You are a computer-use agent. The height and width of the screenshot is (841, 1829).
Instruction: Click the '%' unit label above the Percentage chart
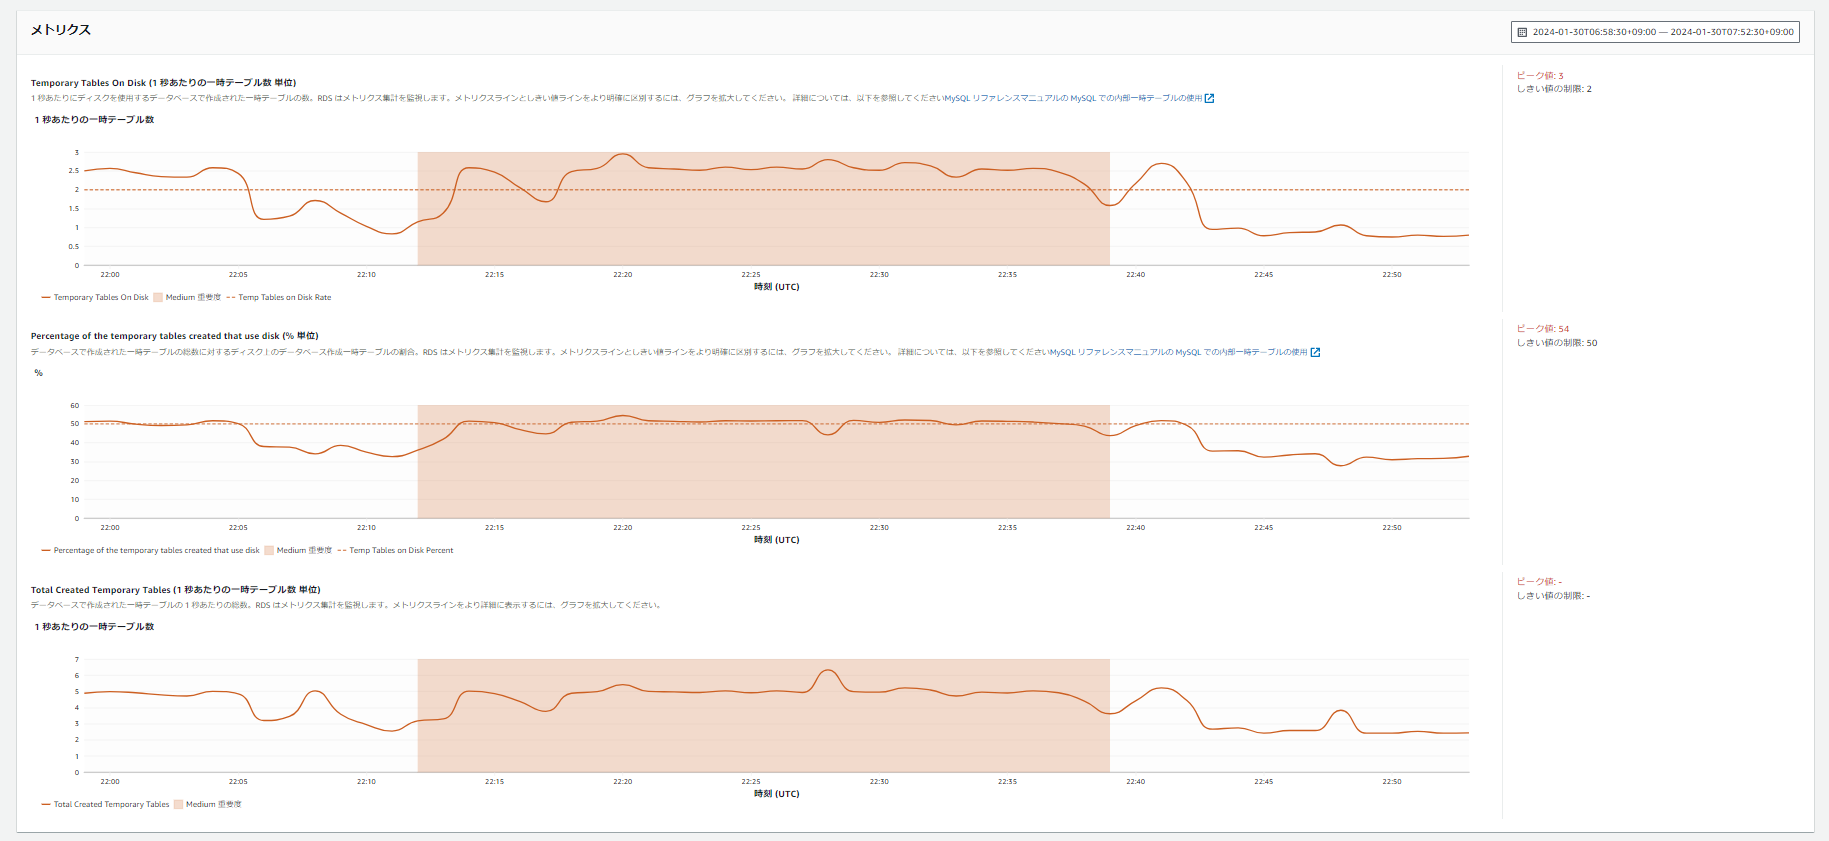click(x=39, y=373)
